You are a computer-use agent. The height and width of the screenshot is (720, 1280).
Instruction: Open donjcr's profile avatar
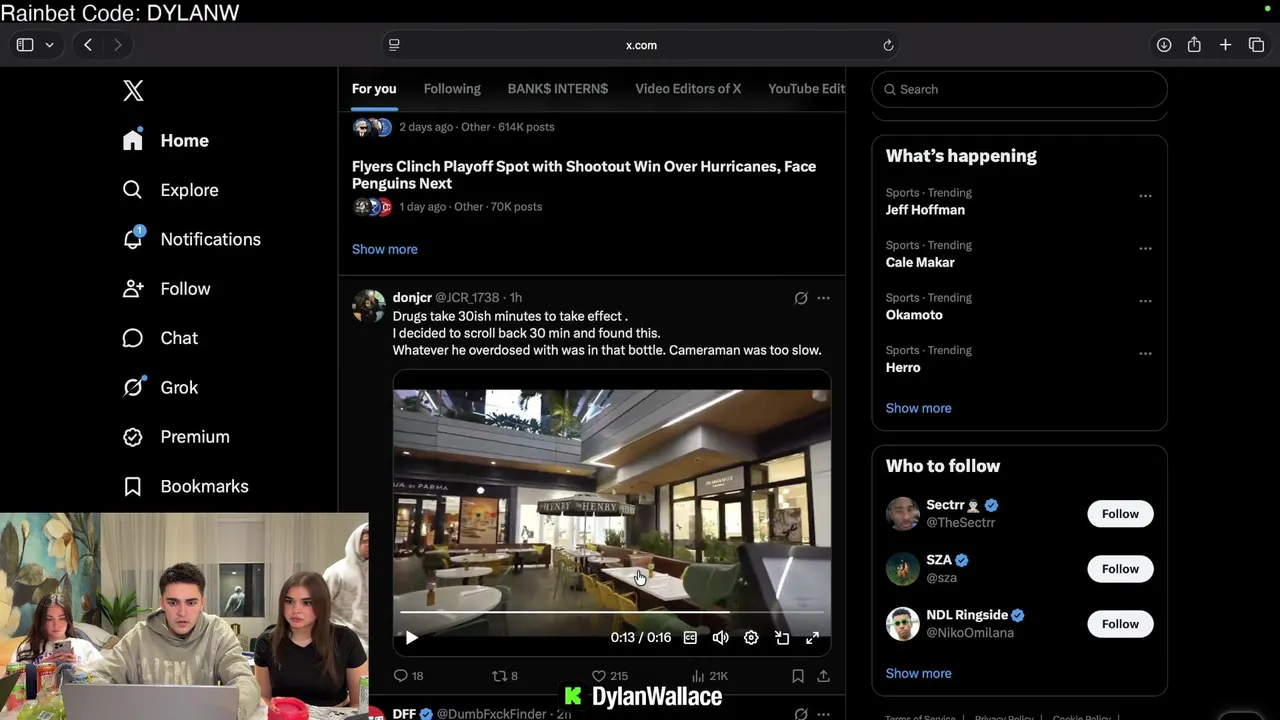[369, 306]
